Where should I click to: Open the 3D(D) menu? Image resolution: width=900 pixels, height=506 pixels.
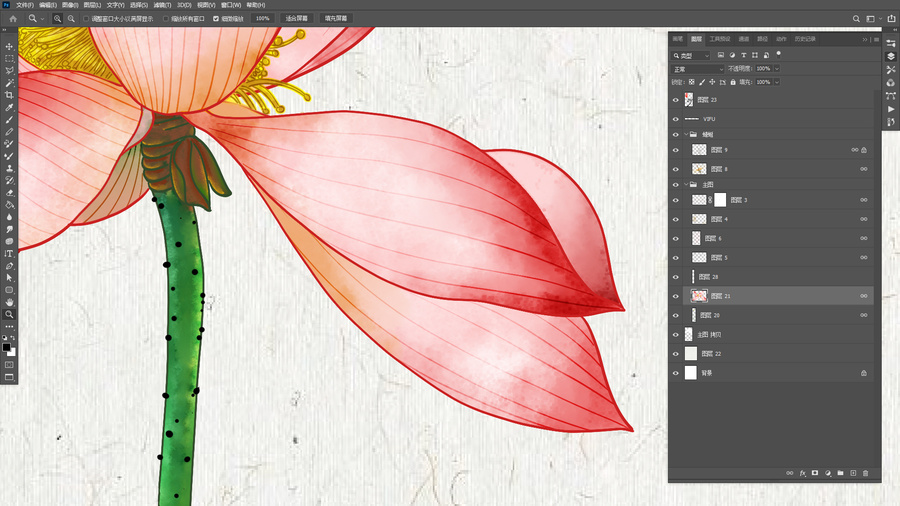184,5
